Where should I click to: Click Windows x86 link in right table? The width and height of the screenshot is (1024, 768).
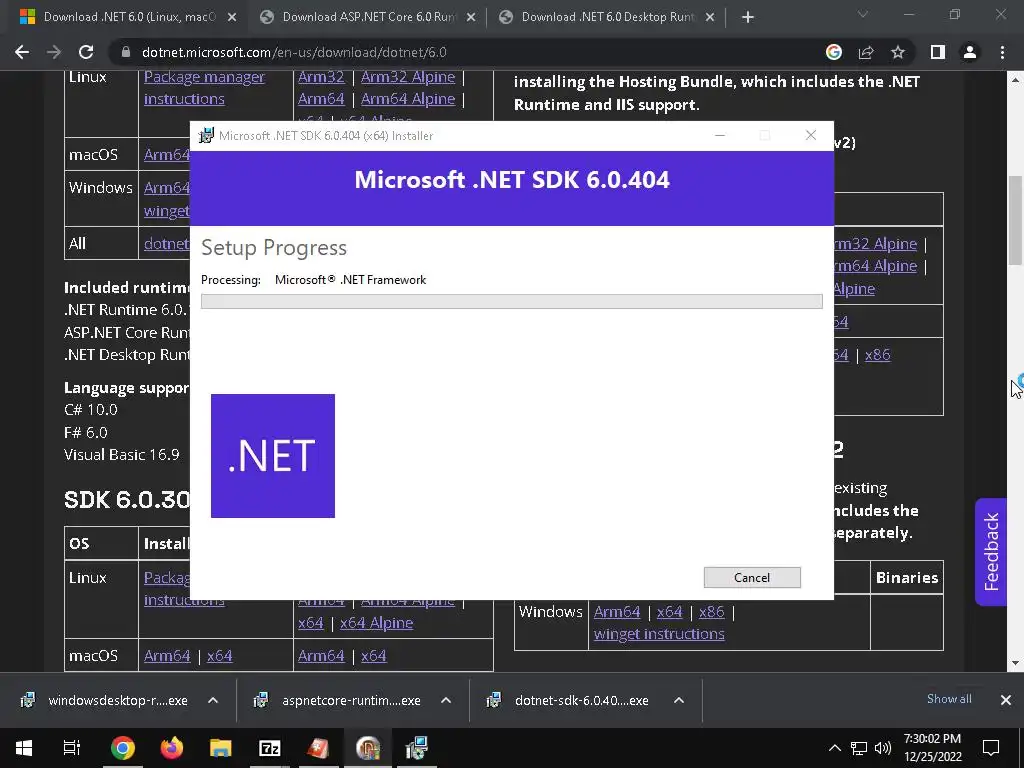coord(711,612)
